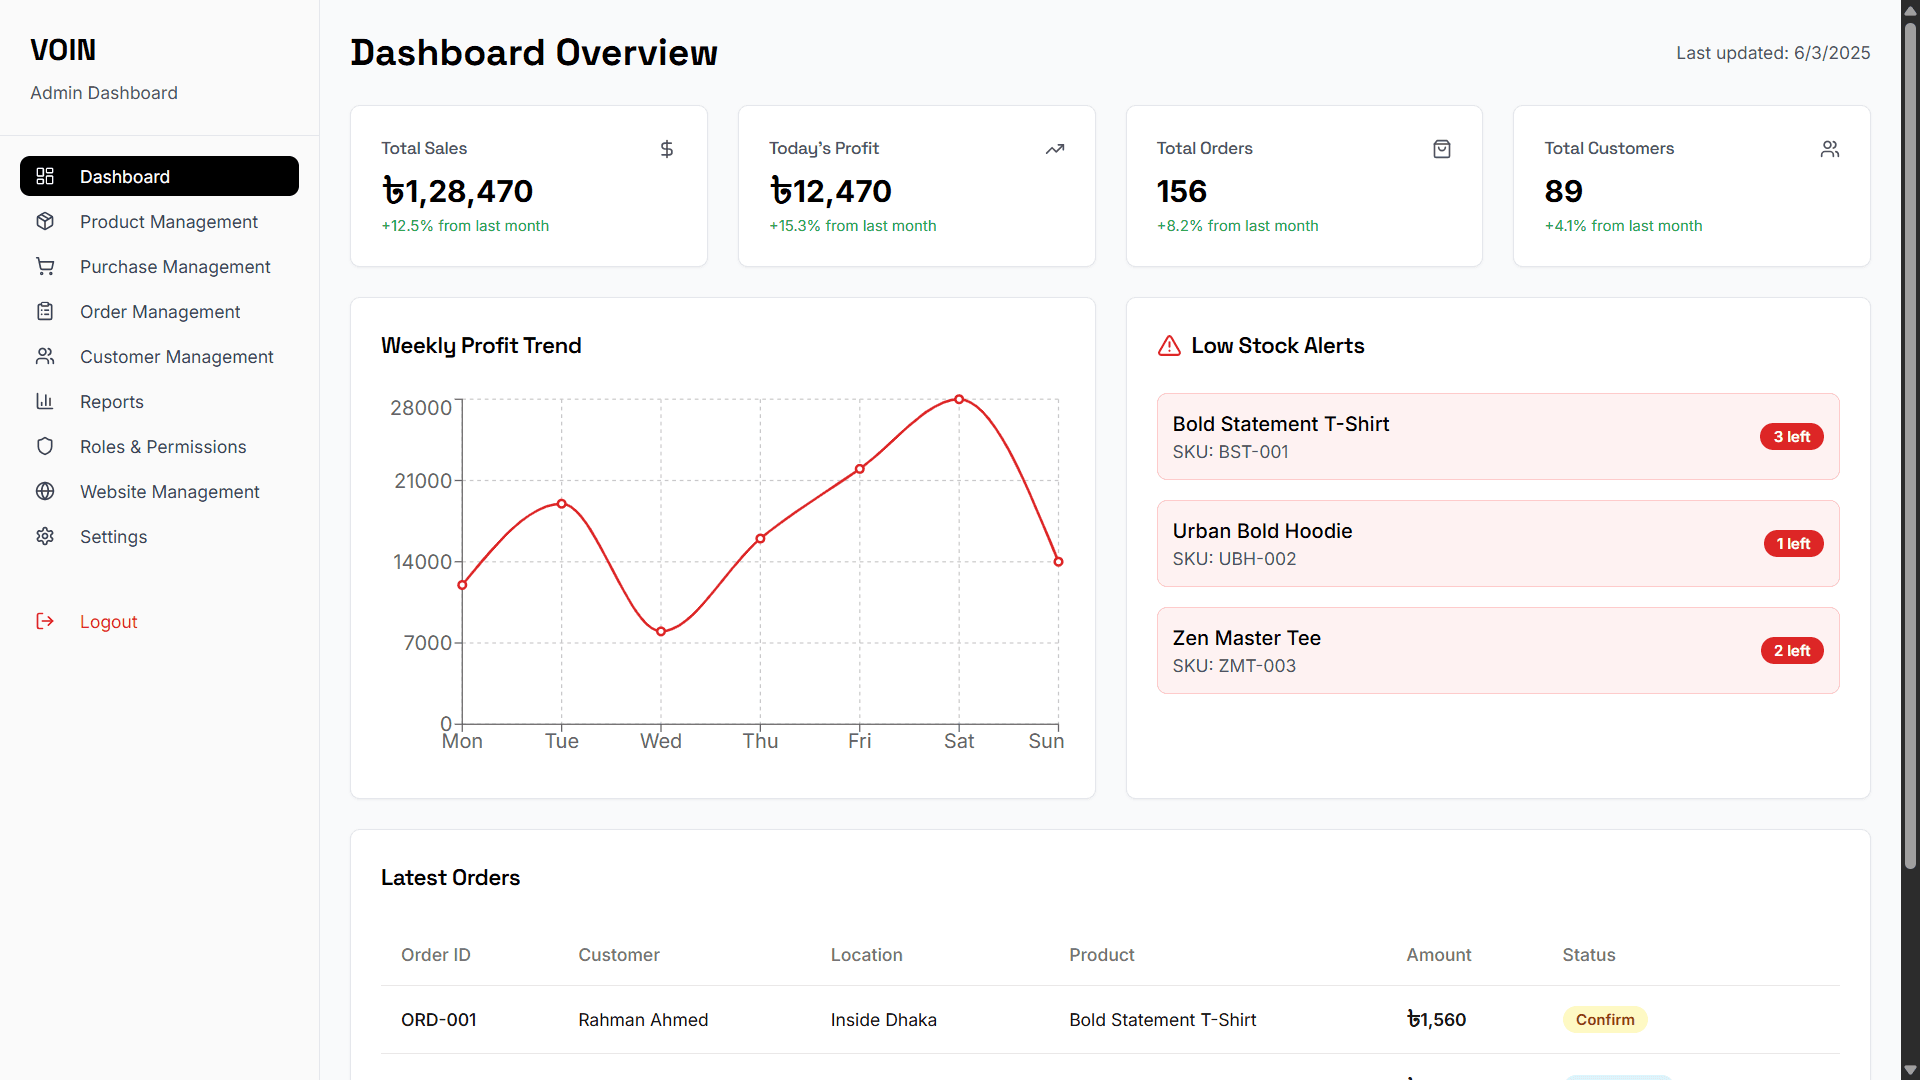The image size is (1920, 1080).
Task: Open Customer Management menu item
Action: click(x=176, y=357)
